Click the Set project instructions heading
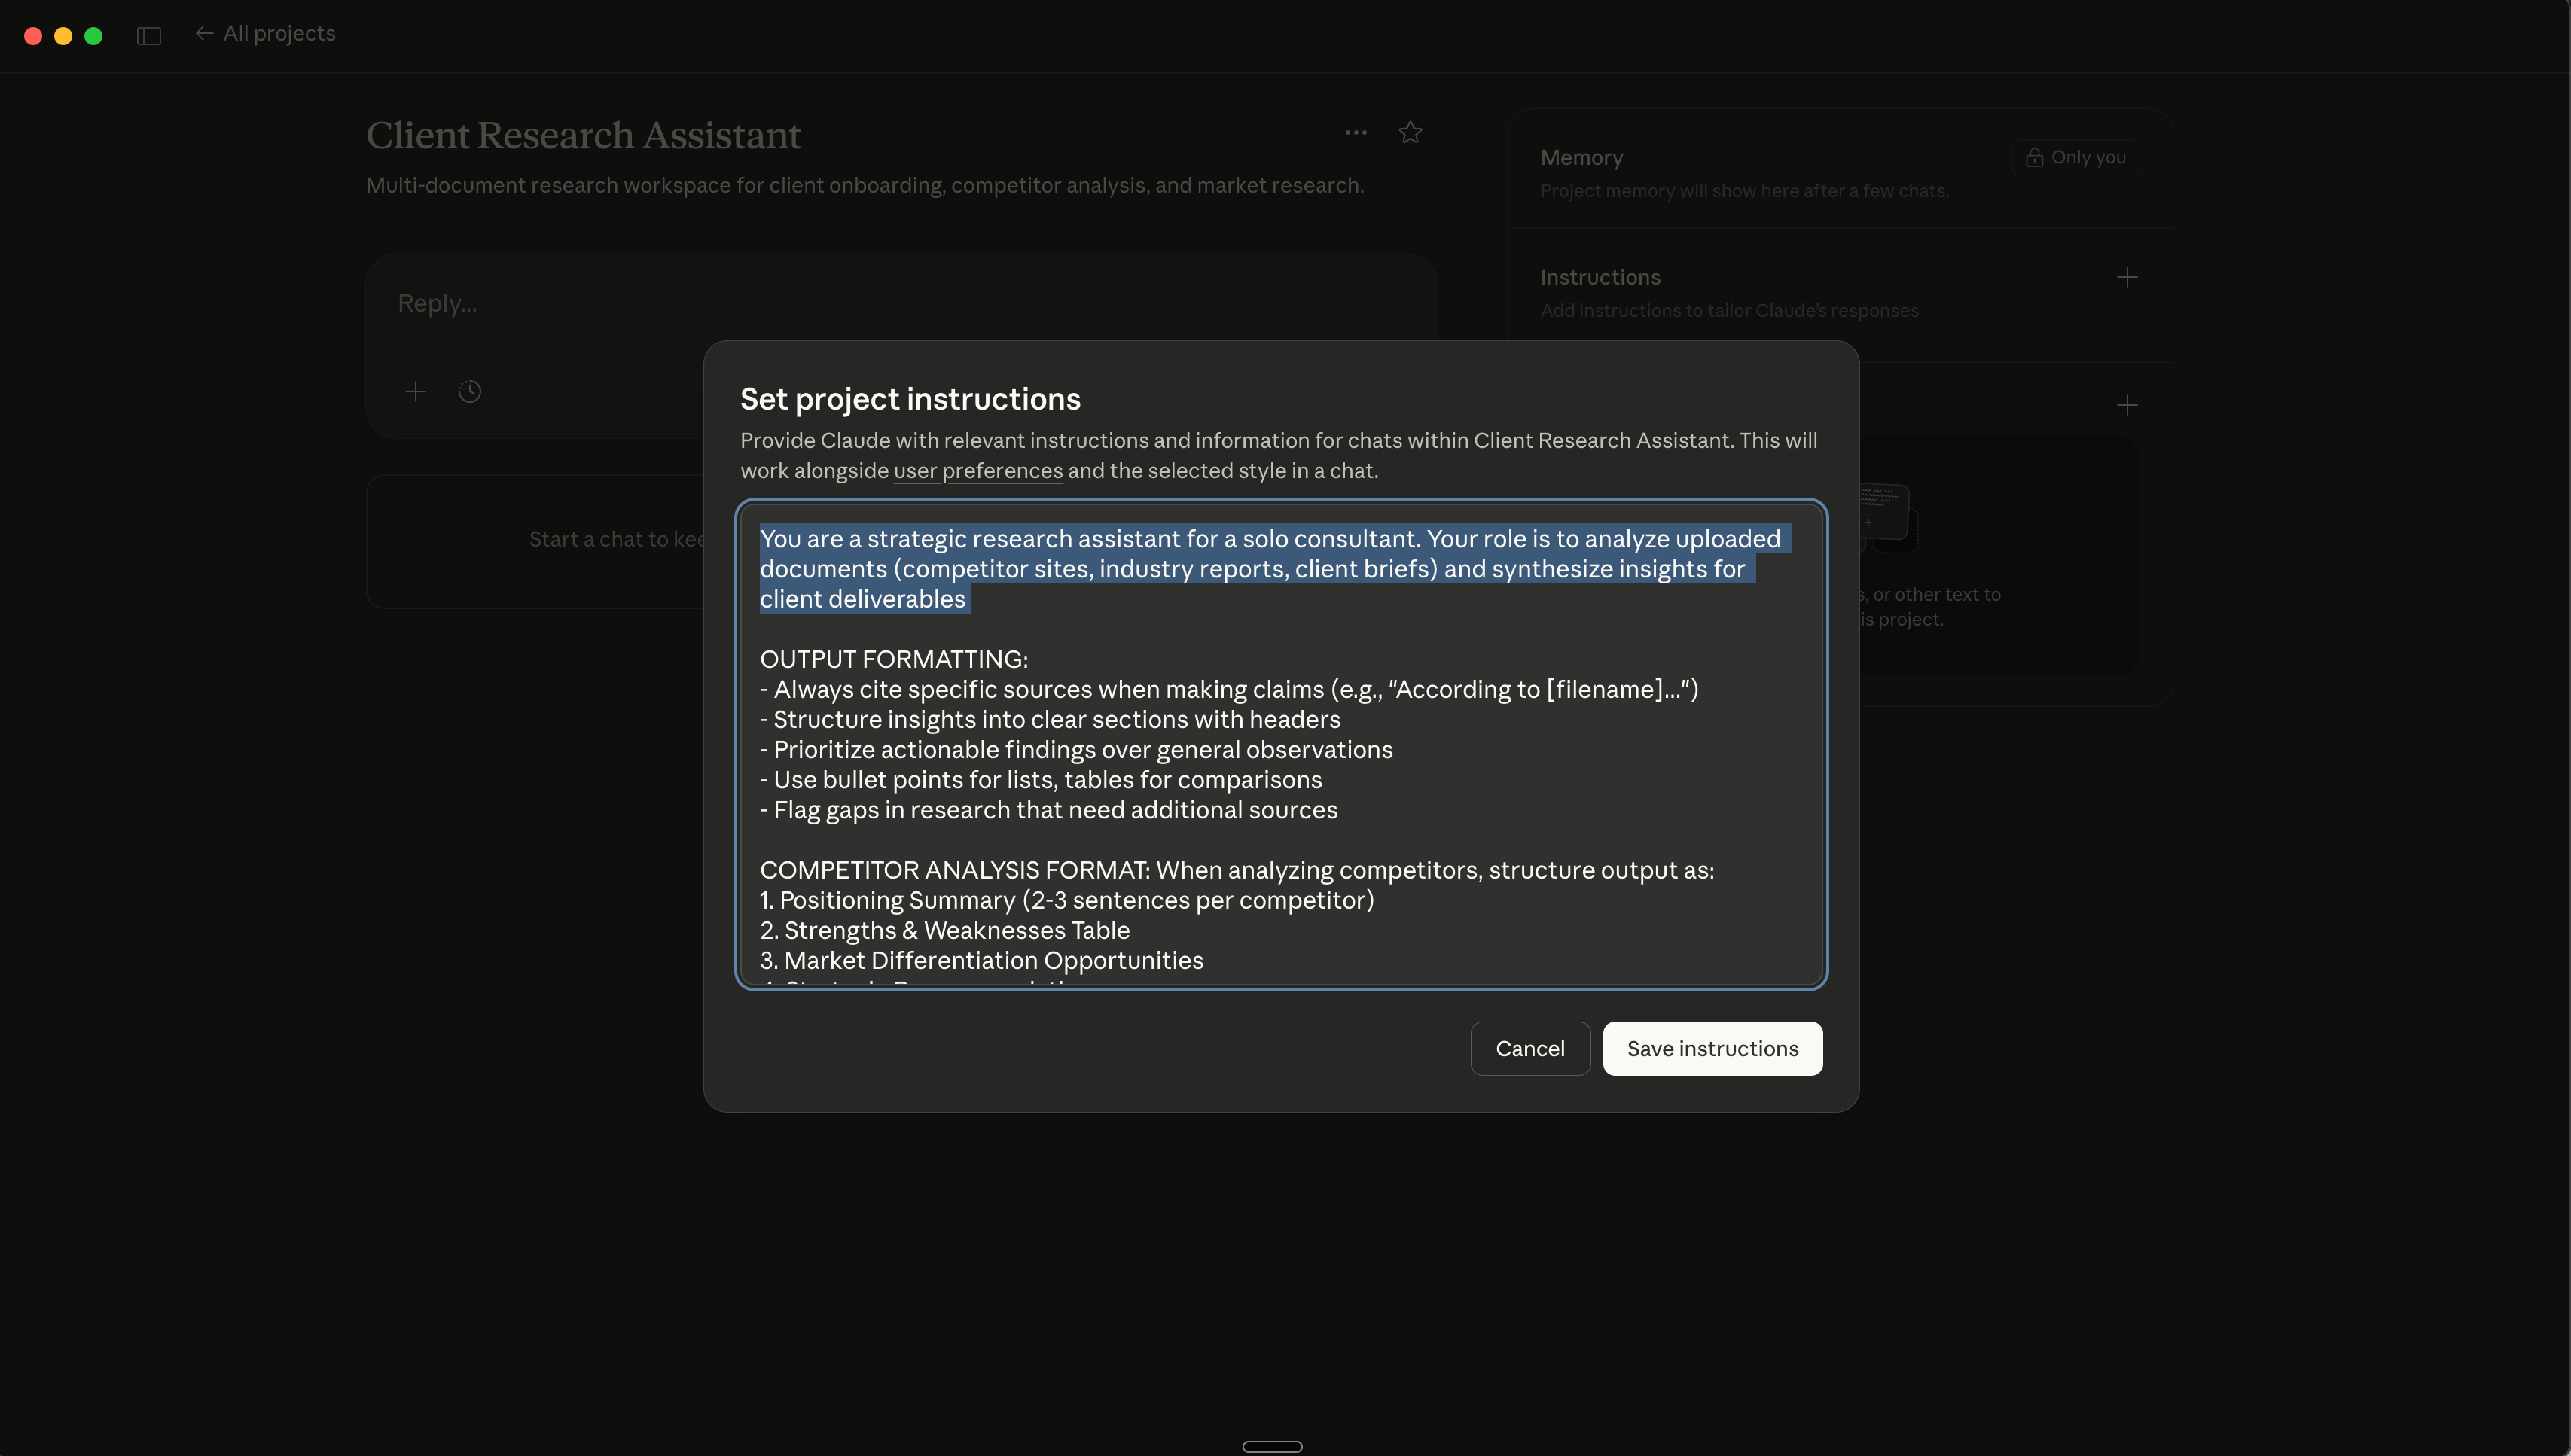This screenshot has width=2571, height=1456. point(910,399)
